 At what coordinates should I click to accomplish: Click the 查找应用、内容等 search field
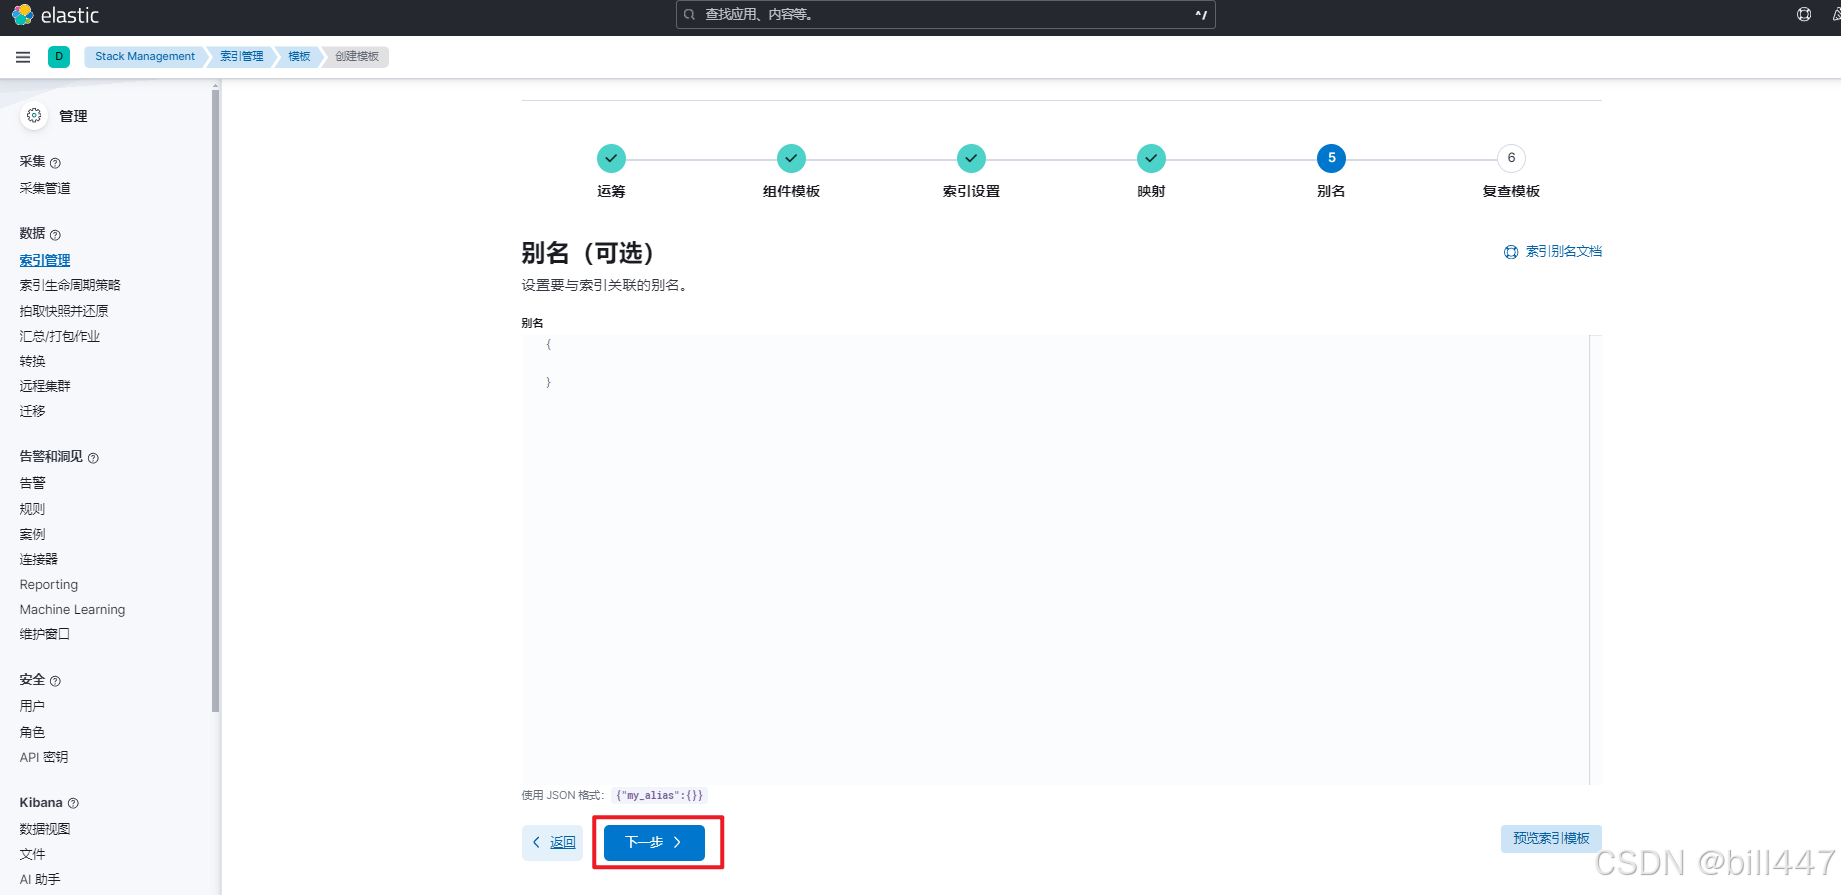pos(945,15)
